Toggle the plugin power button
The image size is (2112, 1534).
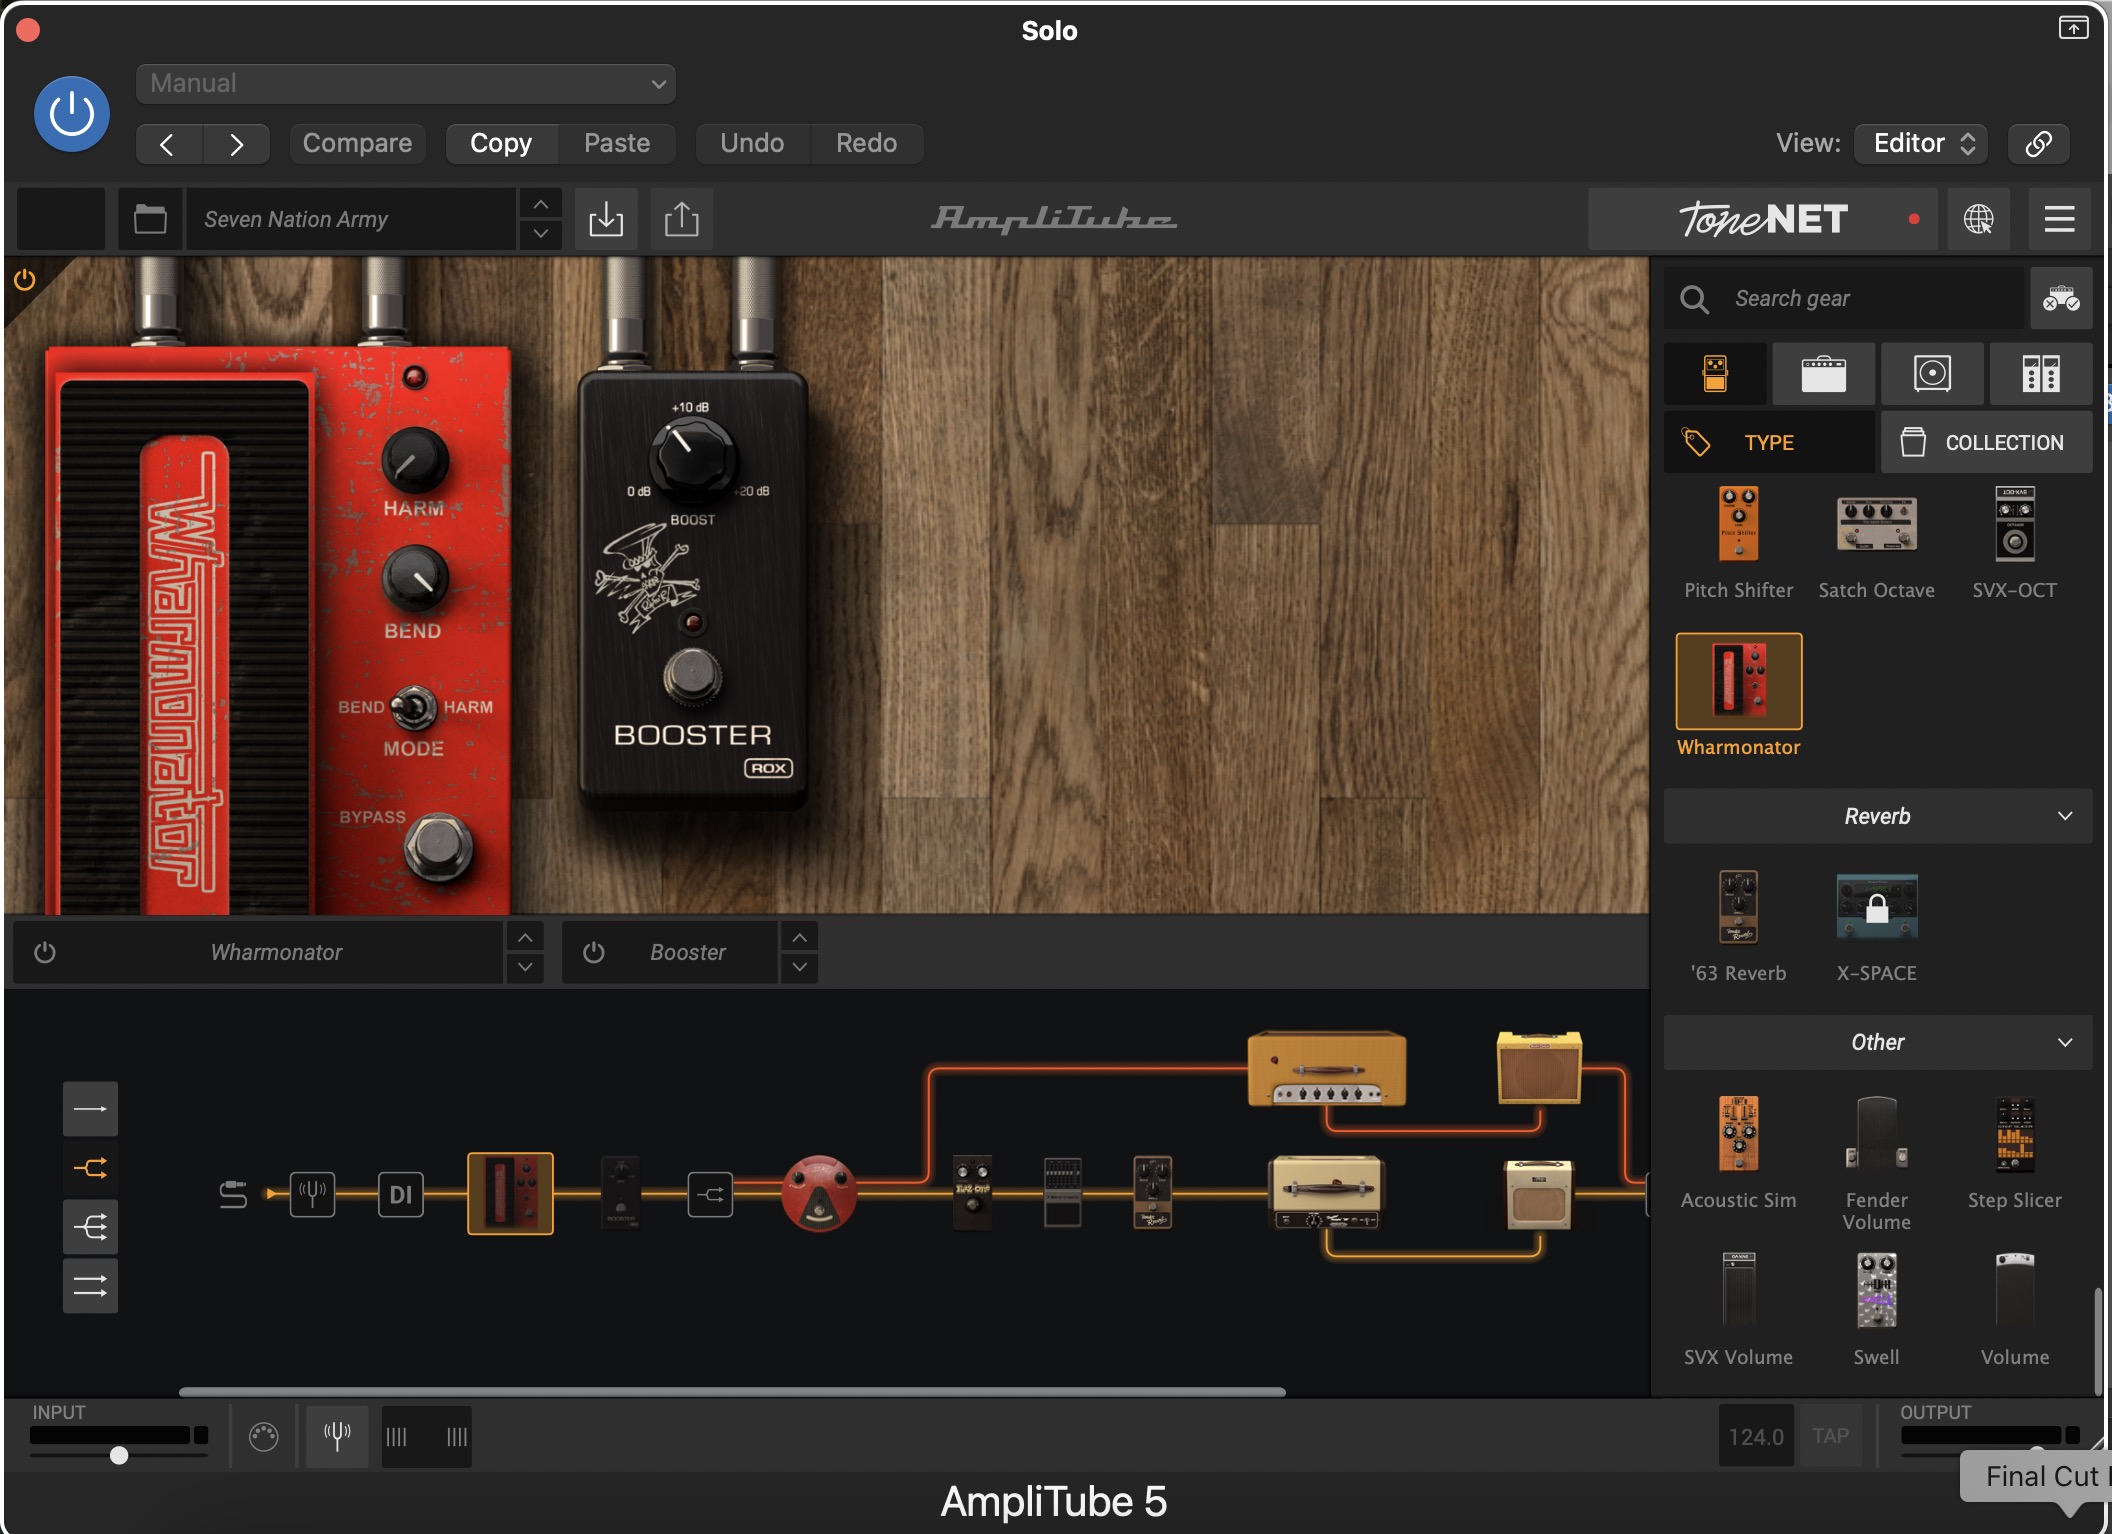[72, 114]
